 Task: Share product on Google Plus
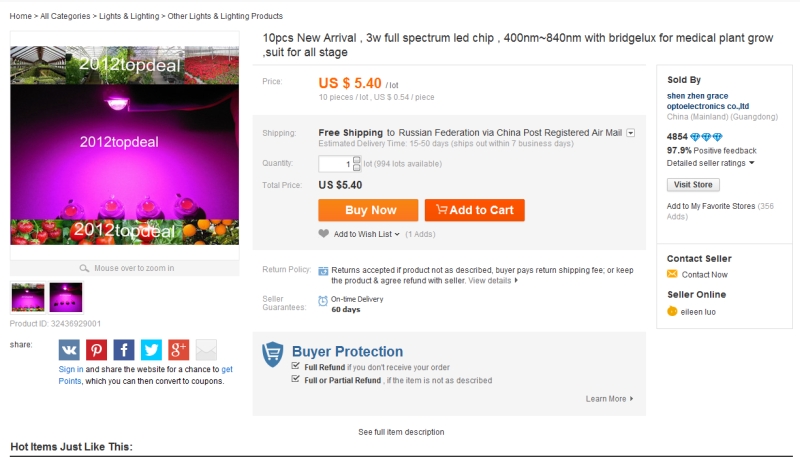[179, 350]
